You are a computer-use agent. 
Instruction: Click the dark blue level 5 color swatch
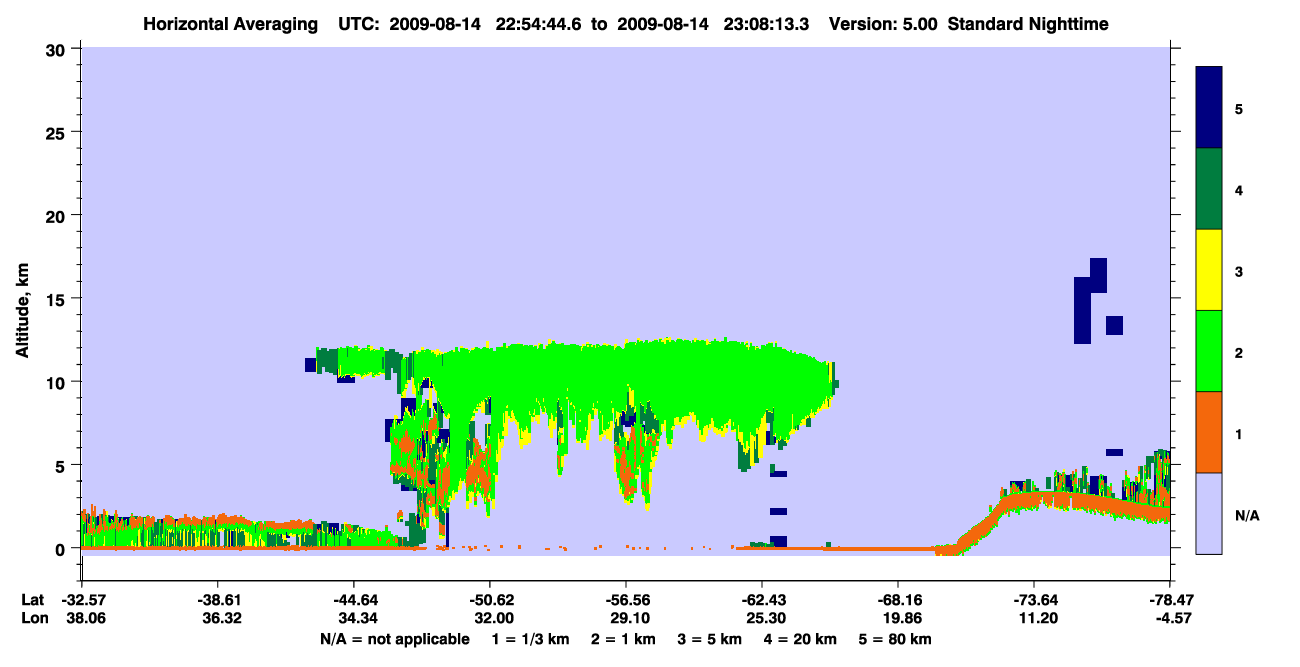pos(1209,108)
